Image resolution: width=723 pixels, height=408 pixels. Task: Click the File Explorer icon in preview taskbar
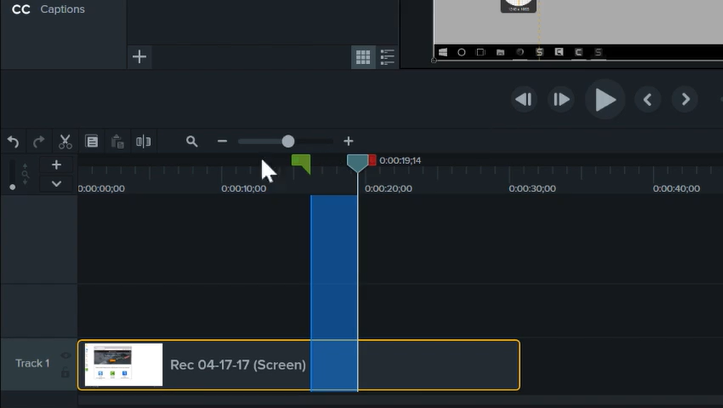pyautogui.click(x=500, y=53)
